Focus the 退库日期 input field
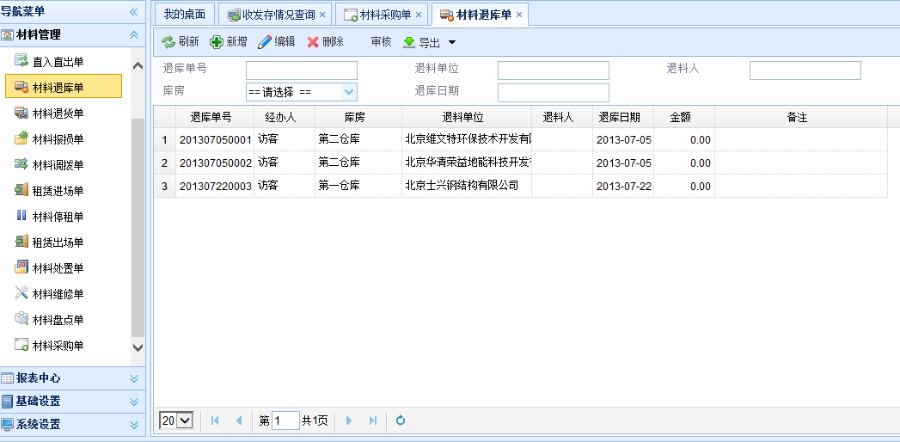The width and height of the screenshot is (900, 442). click(553, 92)
